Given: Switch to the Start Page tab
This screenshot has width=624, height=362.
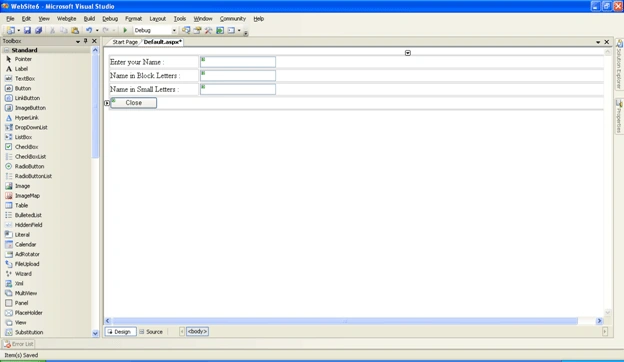Looking at the screenshot, I should [x=125, y=42].
